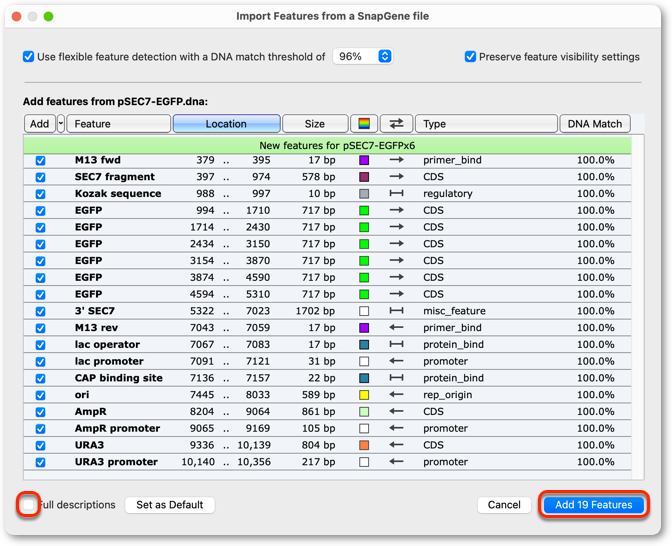The width and height of the screenshot is (672, 546).
Task: Uncheck the M13 fwd feature
Action: [40, 160]
